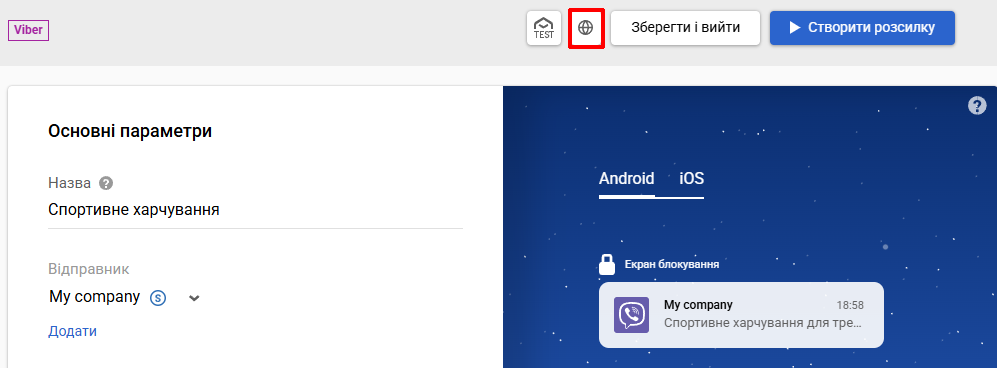
Task: Click the purple Viber logo in notification
Action: (631, 315)
